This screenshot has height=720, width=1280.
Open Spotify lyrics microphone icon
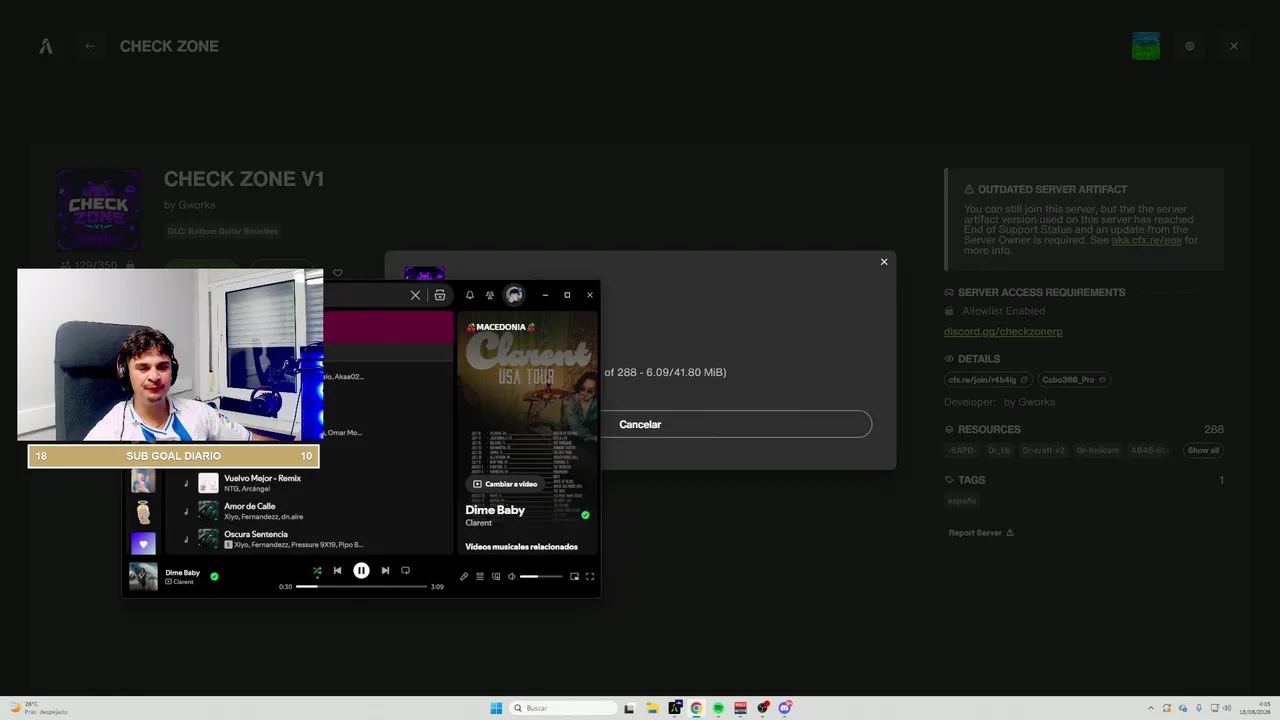pos(464,576)
